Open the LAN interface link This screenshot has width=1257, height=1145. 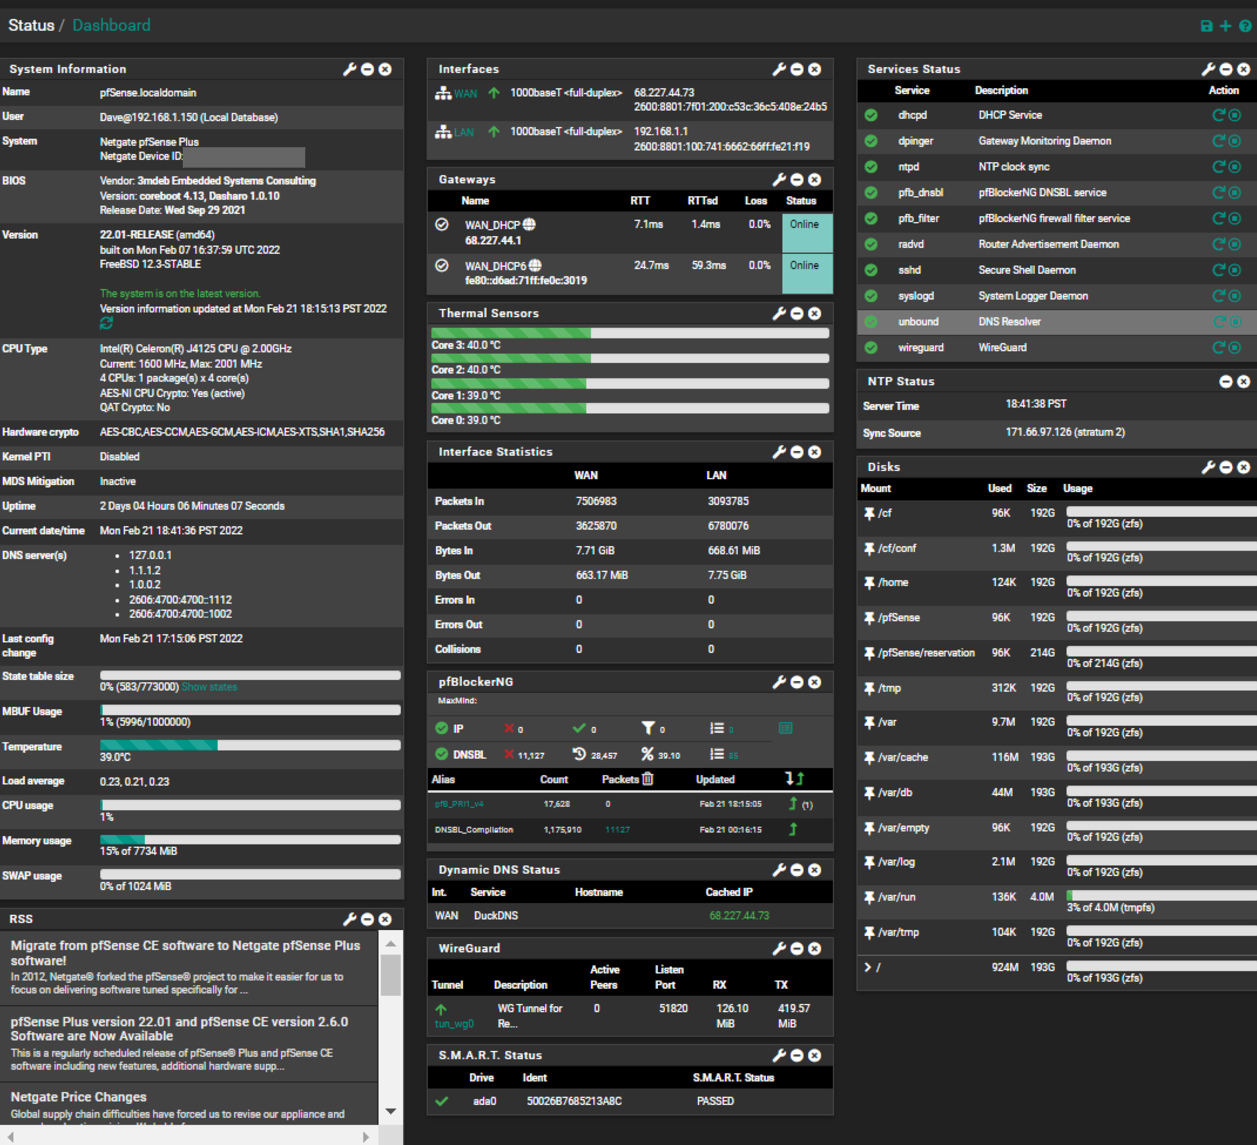tap(464, 132)
